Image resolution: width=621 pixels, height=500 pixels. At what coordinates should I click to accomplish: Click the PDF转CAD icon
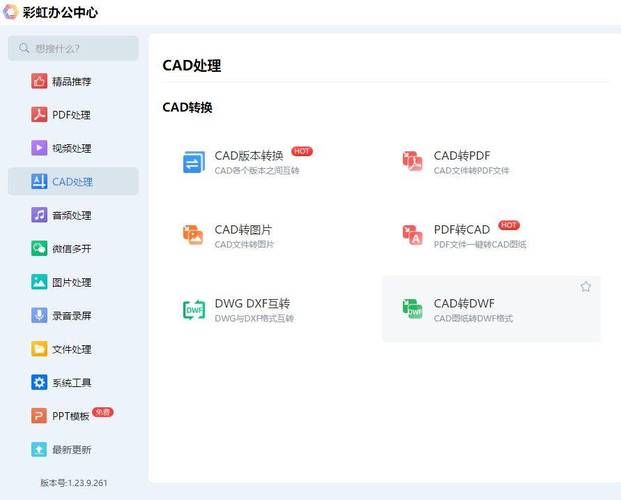pos(412,235)
